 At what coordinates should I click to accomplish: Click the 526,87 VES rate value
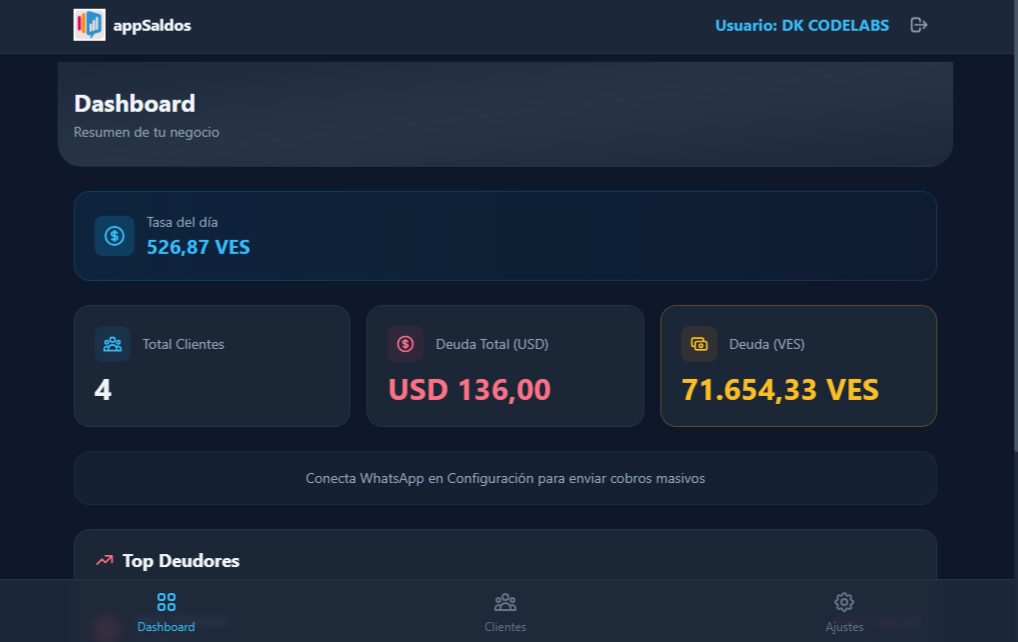click(198, 247)
